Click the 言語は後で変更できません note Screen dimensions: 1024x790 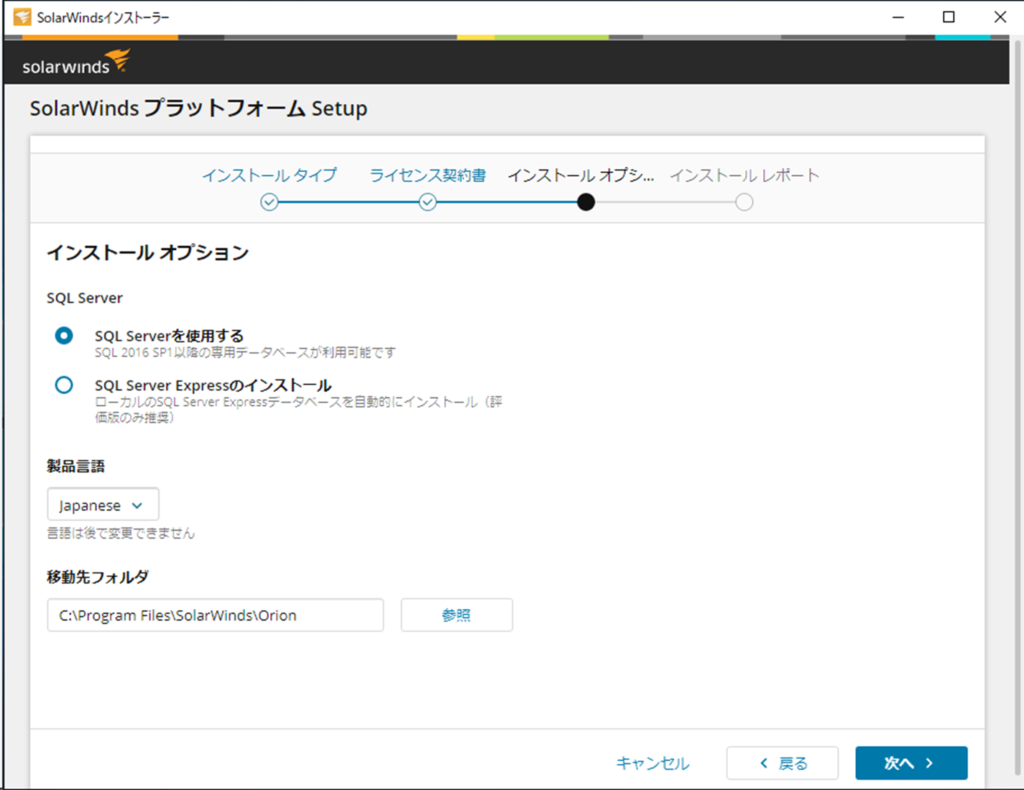(x=121, y=533)
